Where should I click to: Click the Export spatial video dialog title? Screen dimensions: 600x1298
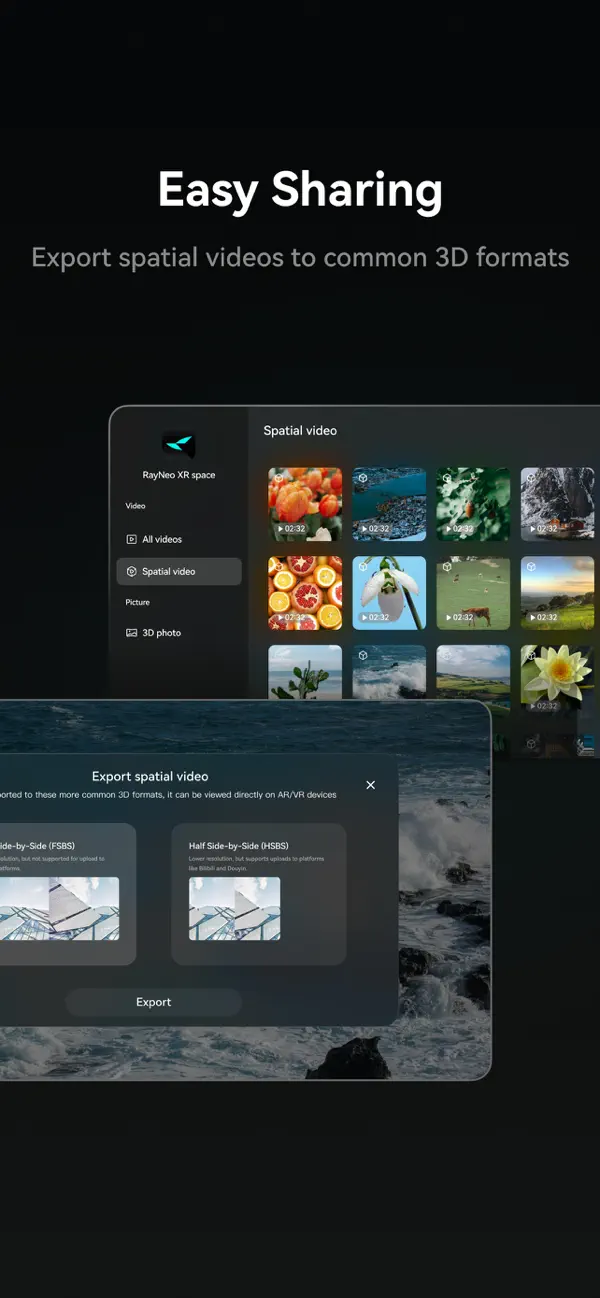(150, 776)
